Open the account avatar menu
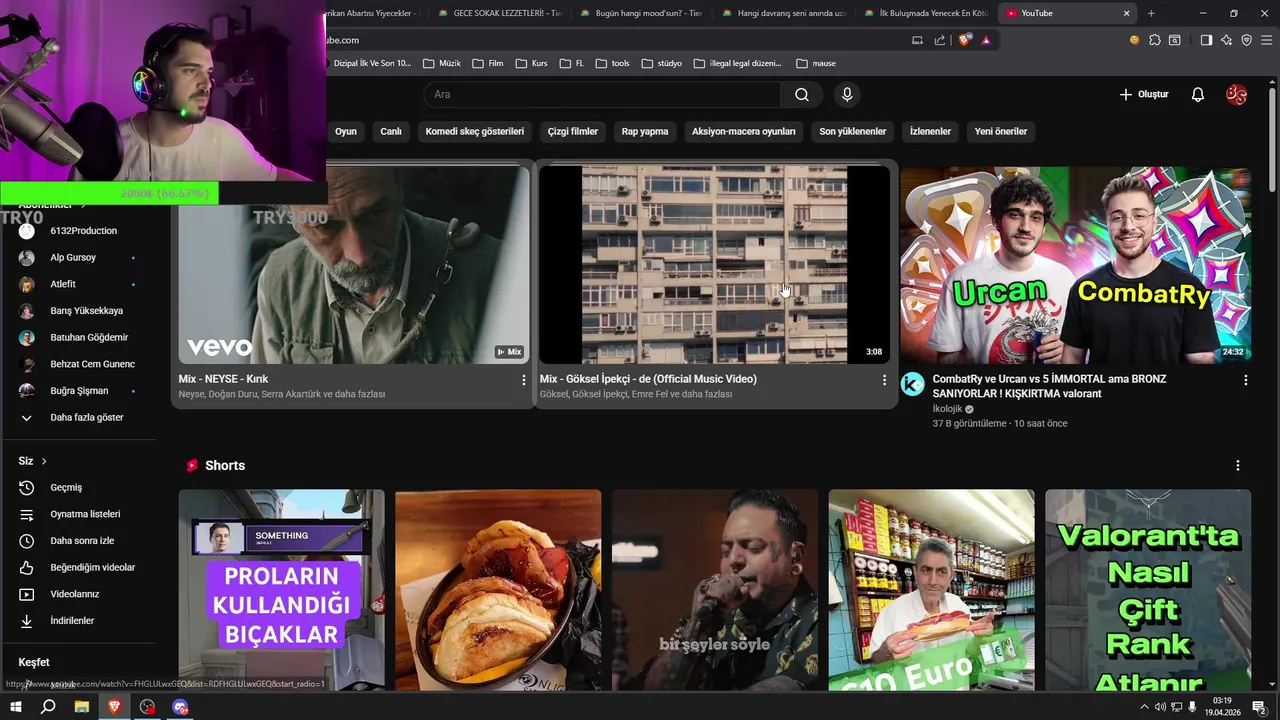Viewport: 1280px width, 720px height. pos(1236,94)
